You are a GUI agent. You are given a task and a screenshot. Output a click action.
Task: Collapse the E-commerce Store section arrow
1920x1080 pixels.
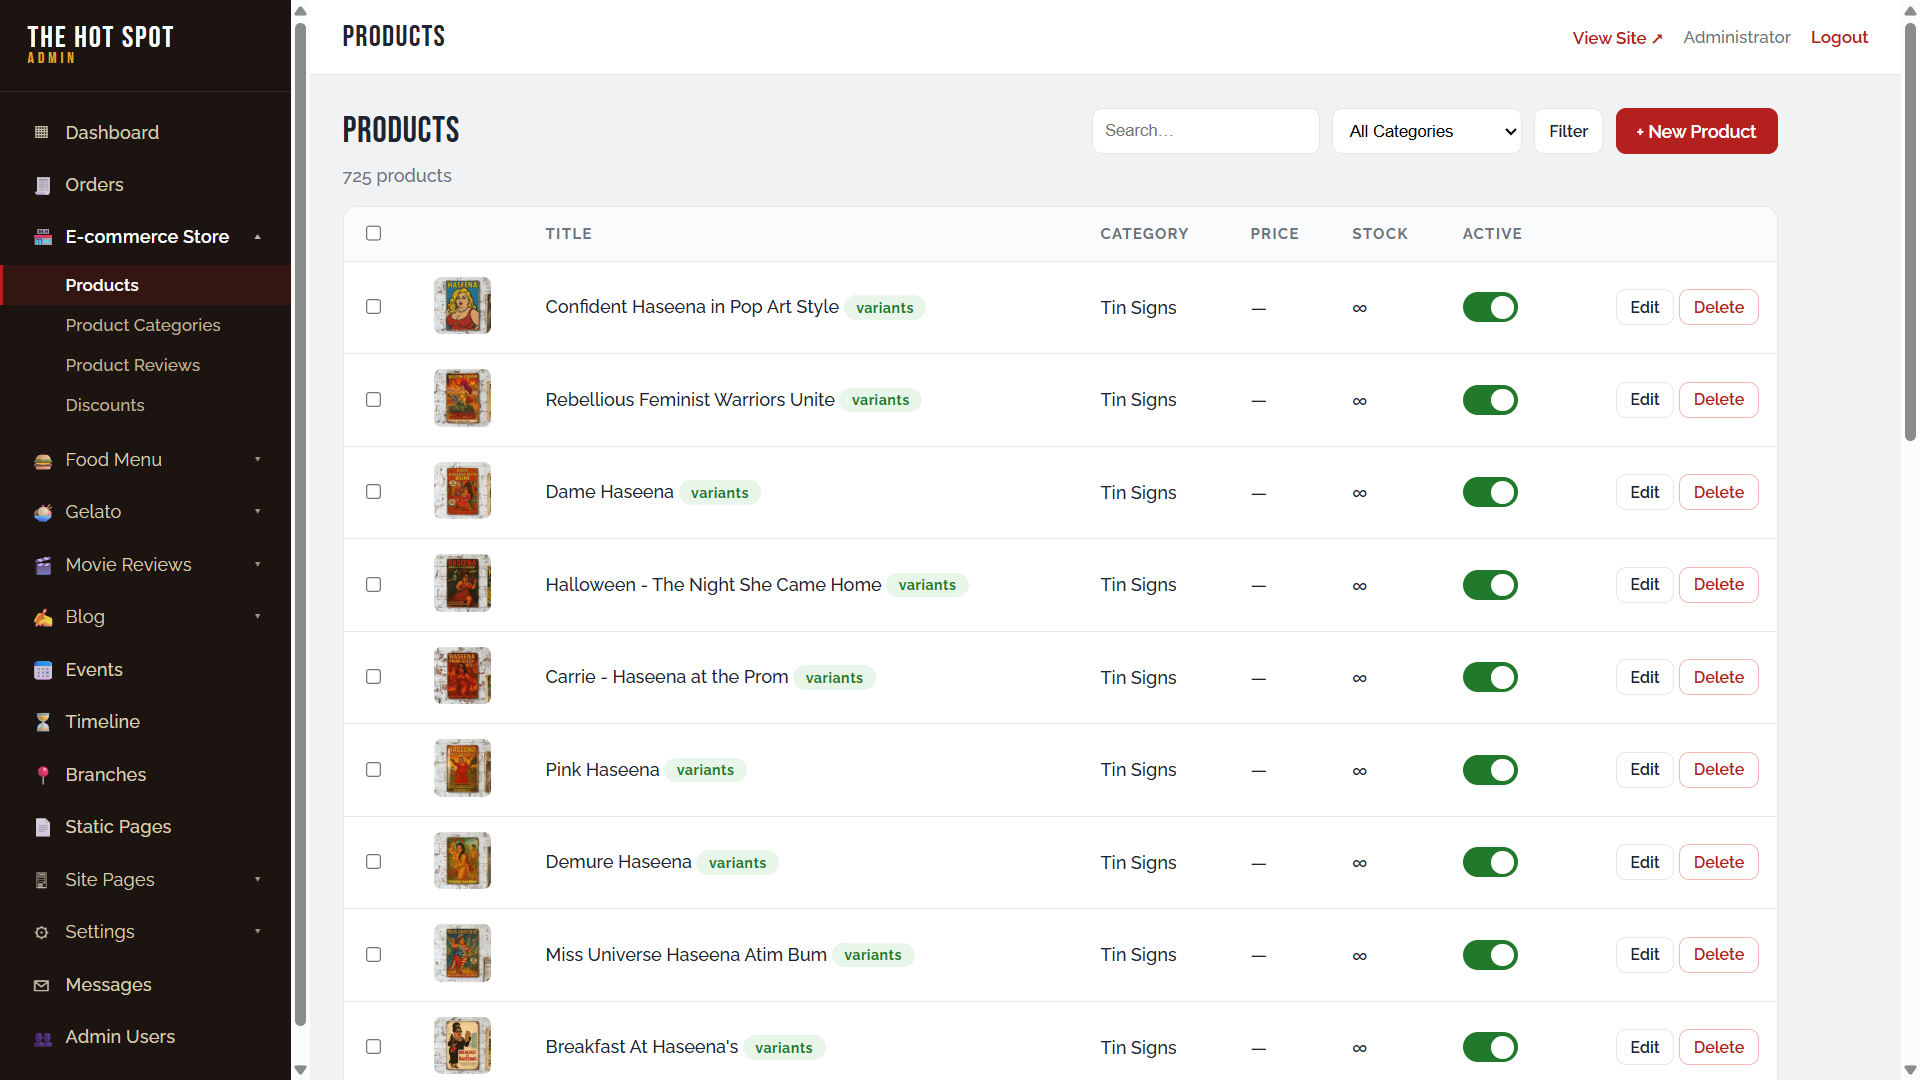258,237
